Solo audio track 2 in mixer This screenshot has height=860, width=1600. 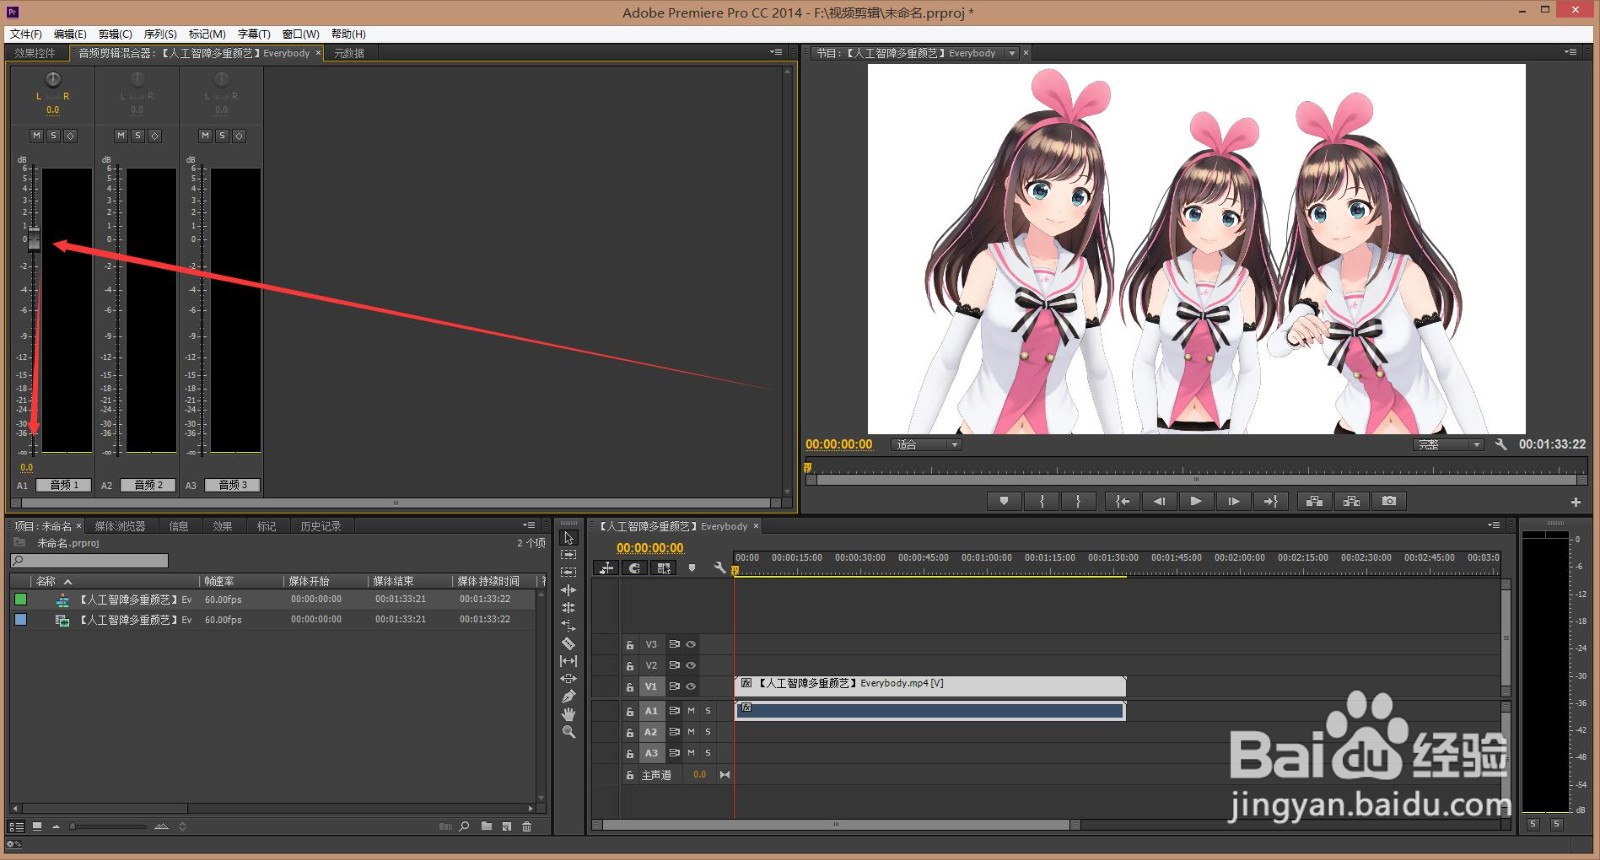(138, 135)
